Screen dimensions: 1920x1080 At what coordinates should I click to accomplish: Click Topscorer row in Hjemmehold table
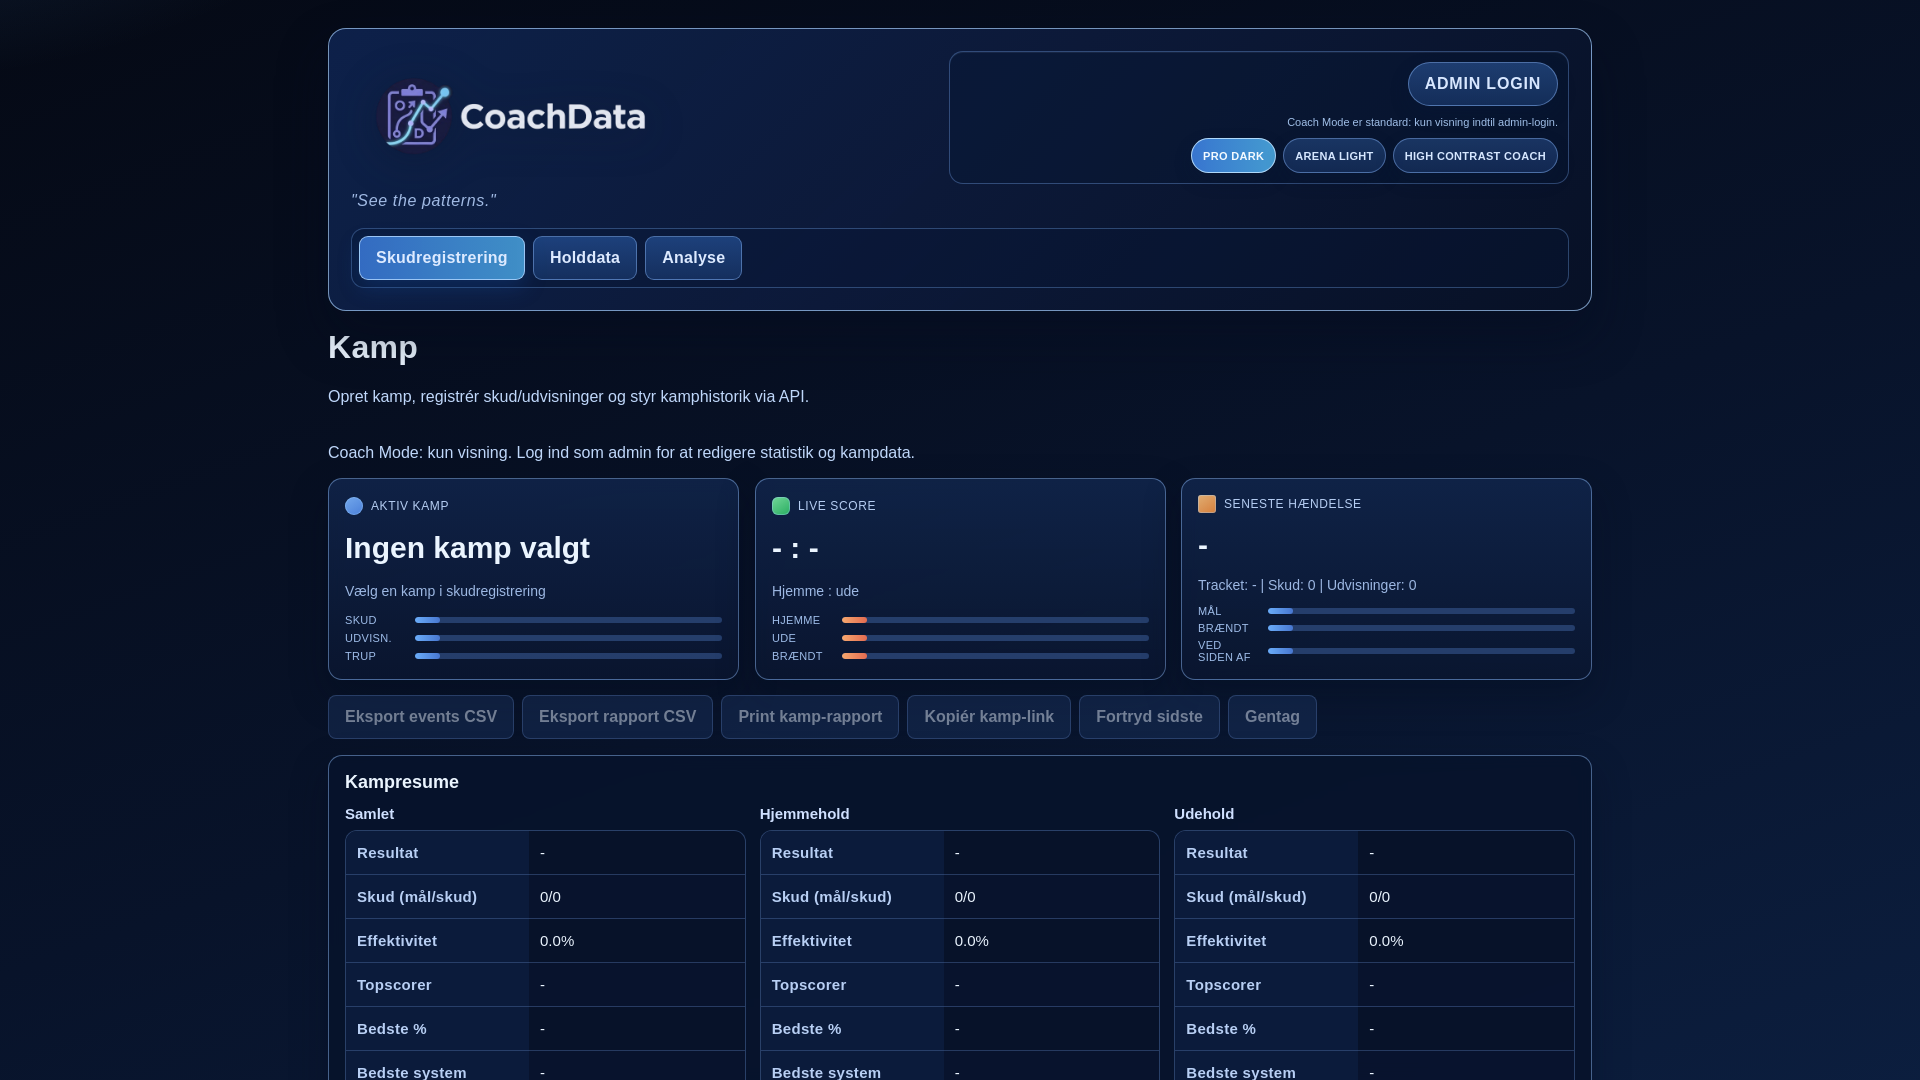tap(960, 985)
